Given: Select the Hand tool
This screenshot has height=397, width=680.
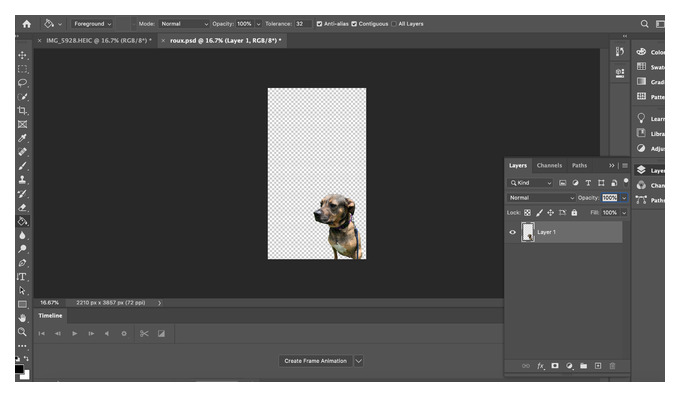Looking at the screenshot, I should click(x=23, y=318).
